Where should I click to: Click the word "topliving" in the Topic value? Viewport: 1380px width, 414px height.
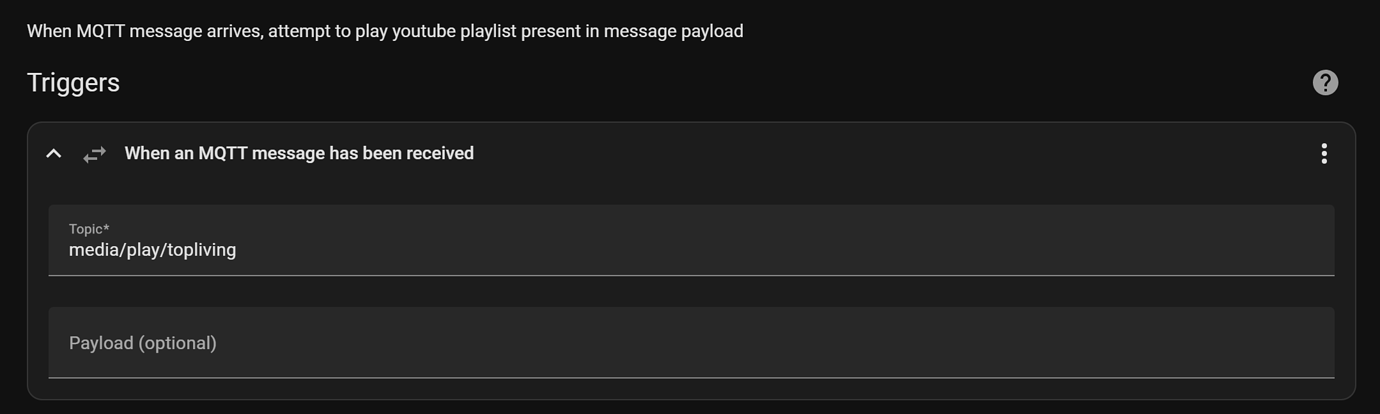(x=202, y=250)
